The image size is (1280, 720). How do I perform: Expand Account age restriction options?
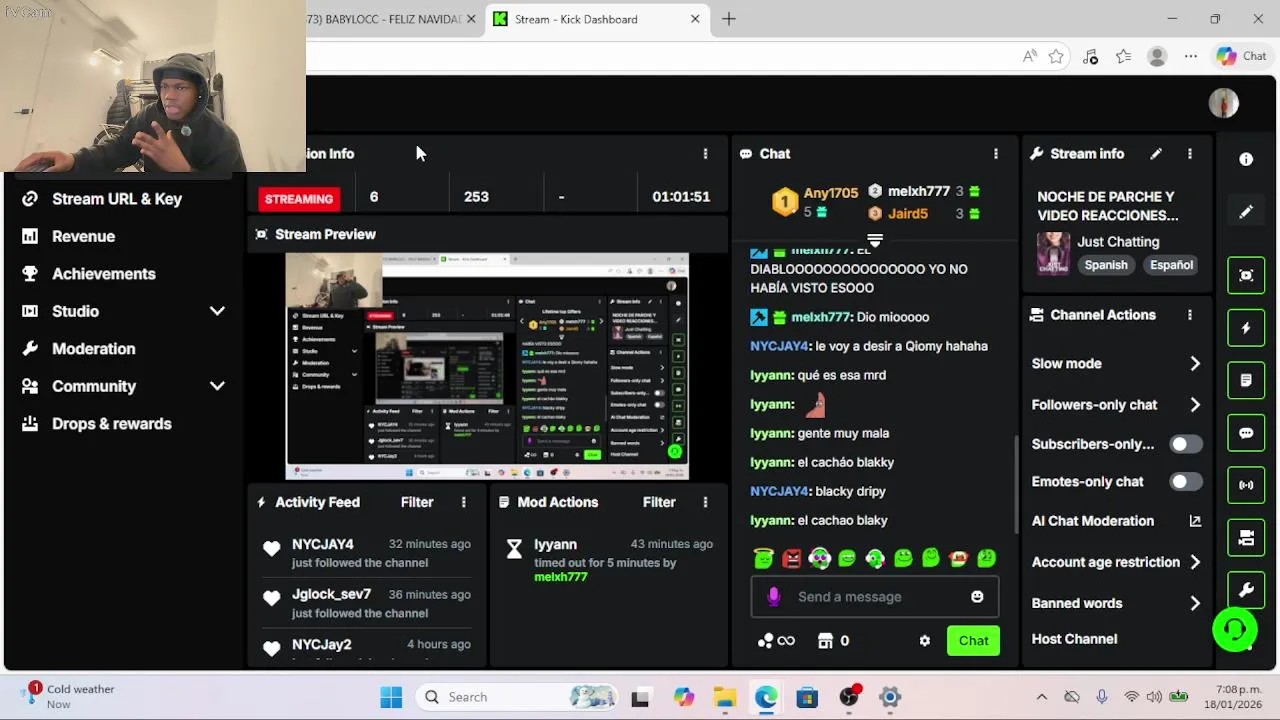tap(1195, 562)
